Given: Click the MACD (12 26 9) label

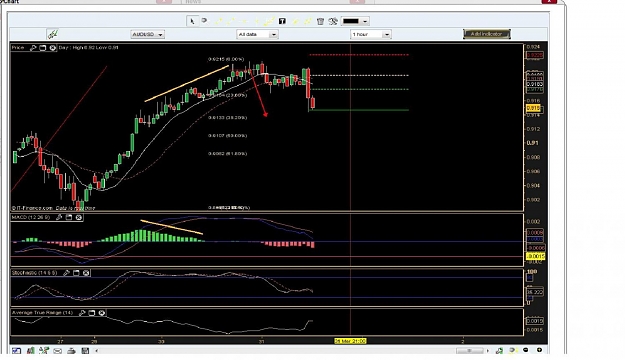Looking at the screenshot, I should click(x=31, y=217).
